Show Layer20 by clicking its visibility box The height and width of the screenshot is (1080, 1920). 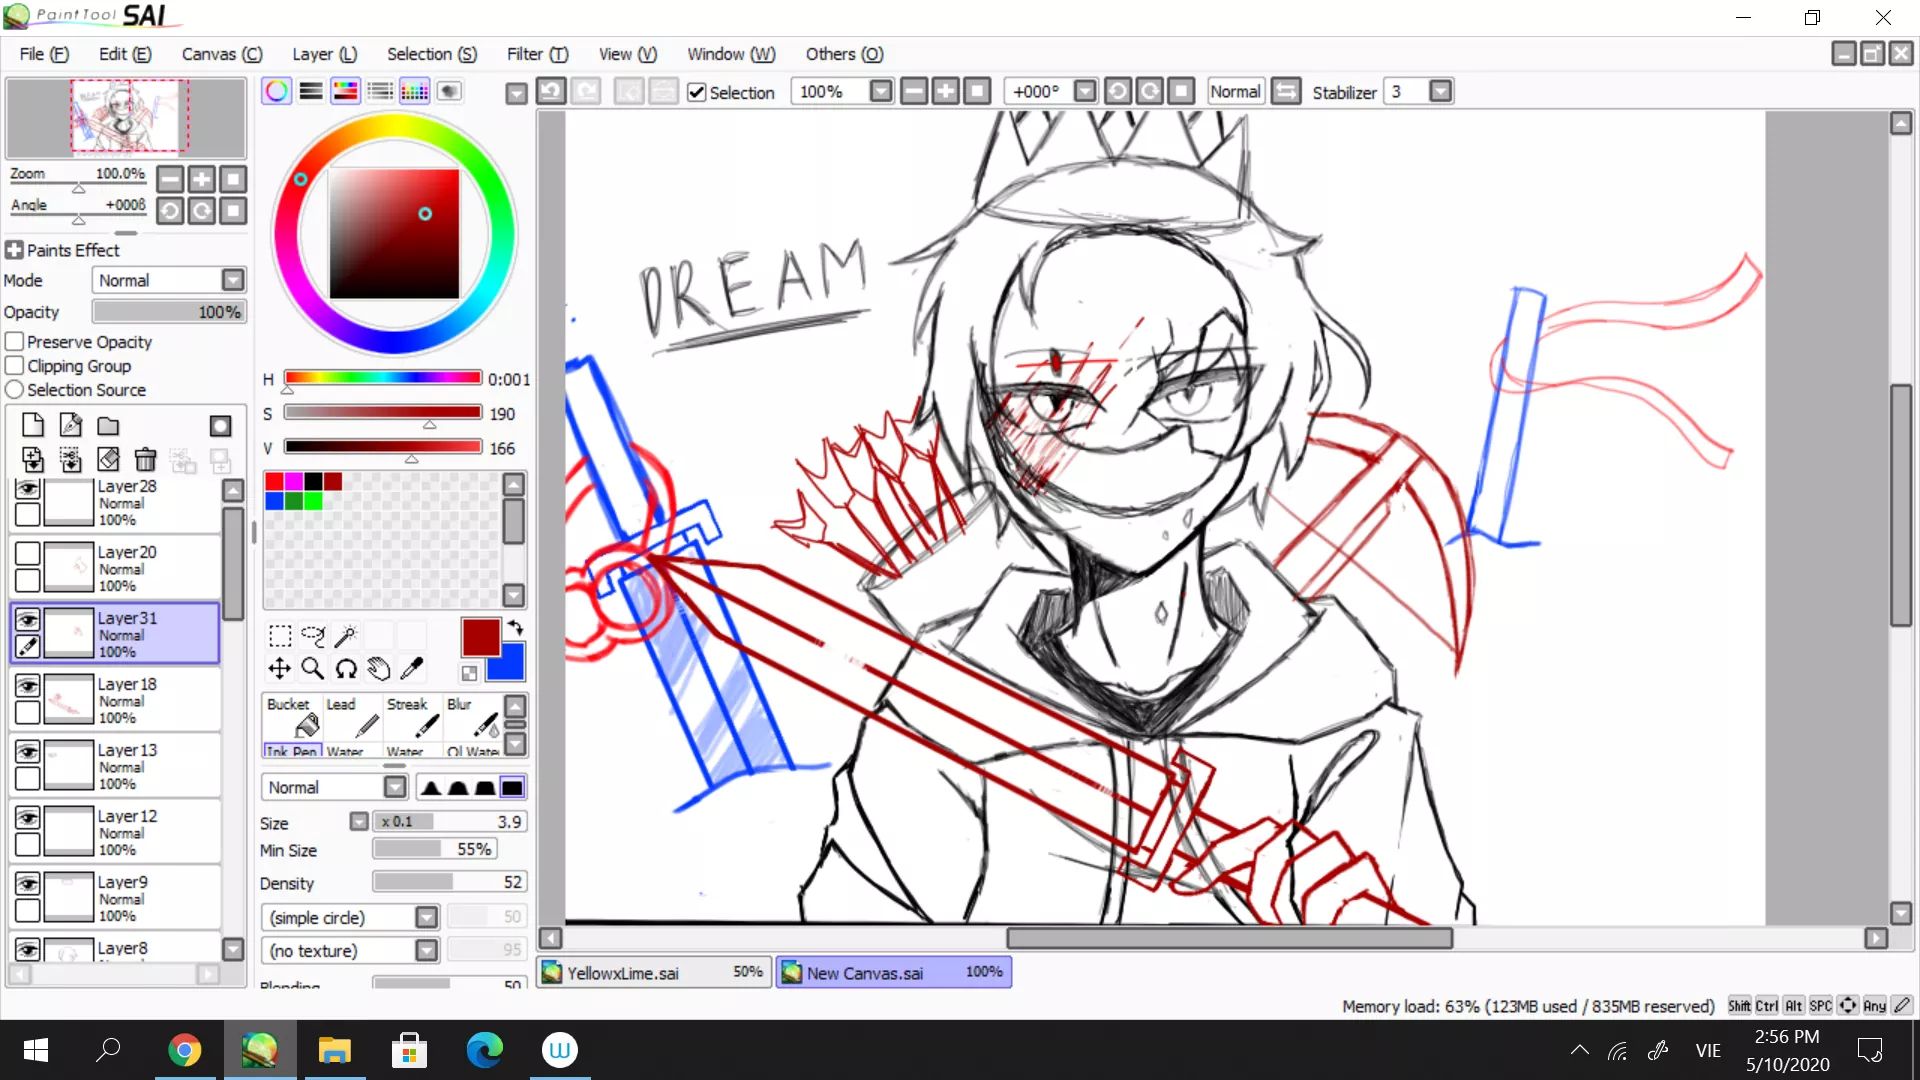pyautogui.click(x=28, y=553)
